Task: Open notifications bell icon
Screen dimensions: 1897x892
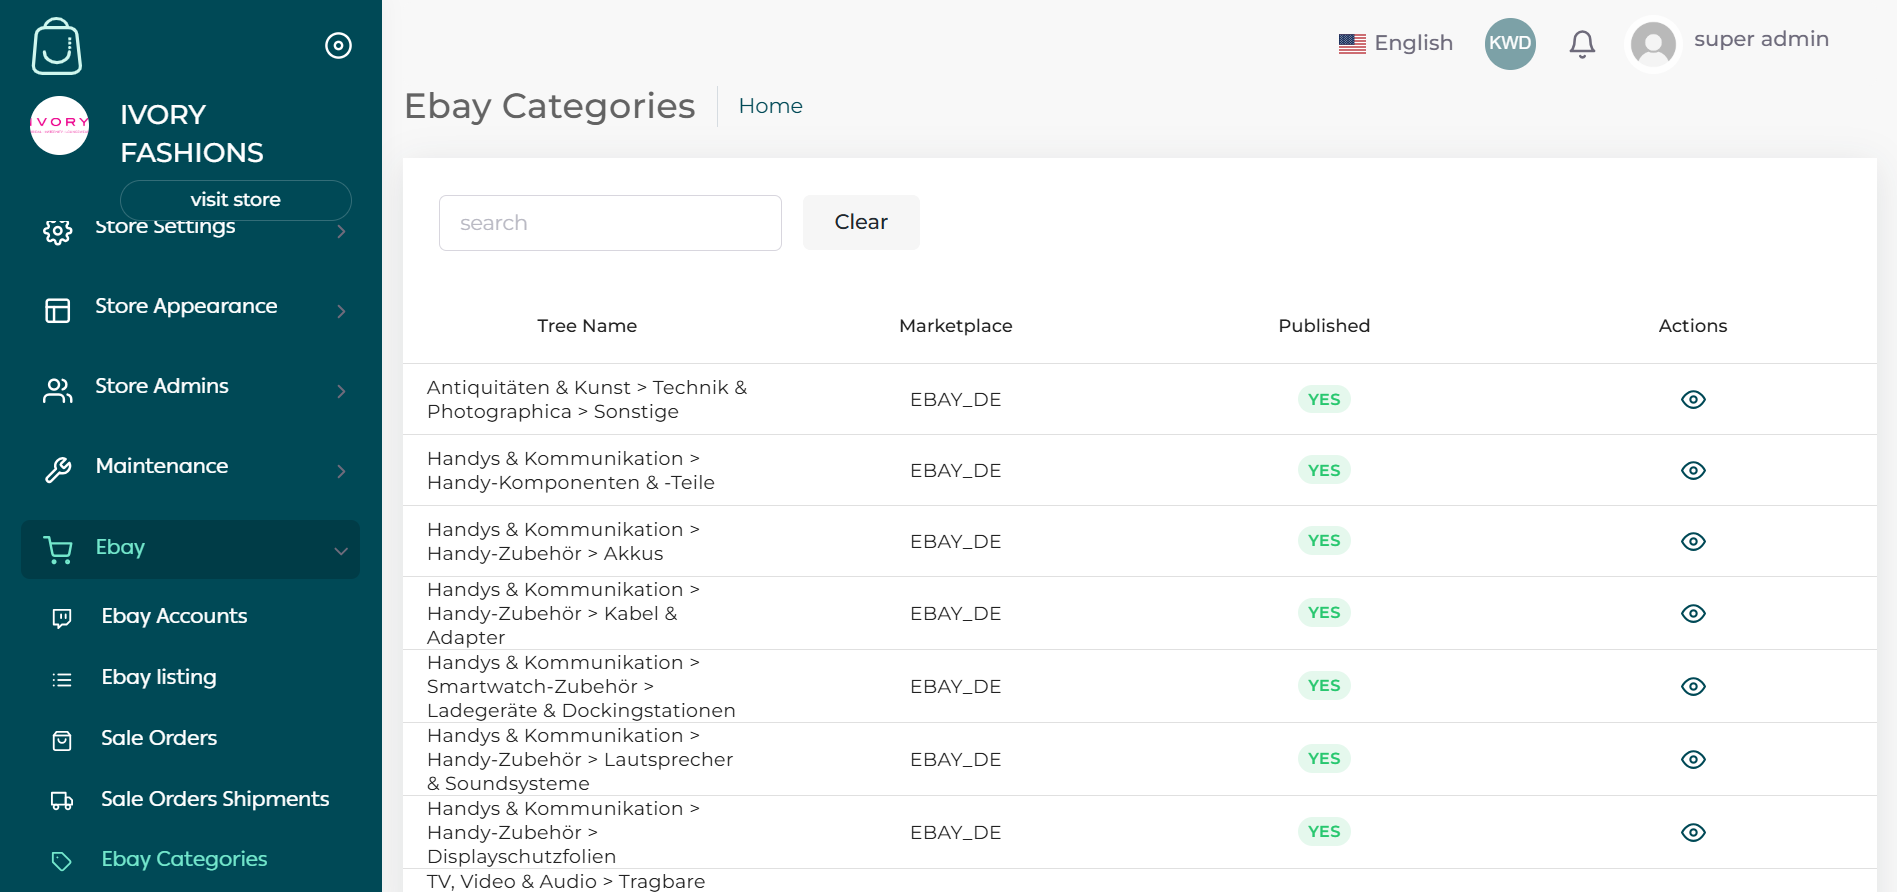Action: (x=1582, y=44)
